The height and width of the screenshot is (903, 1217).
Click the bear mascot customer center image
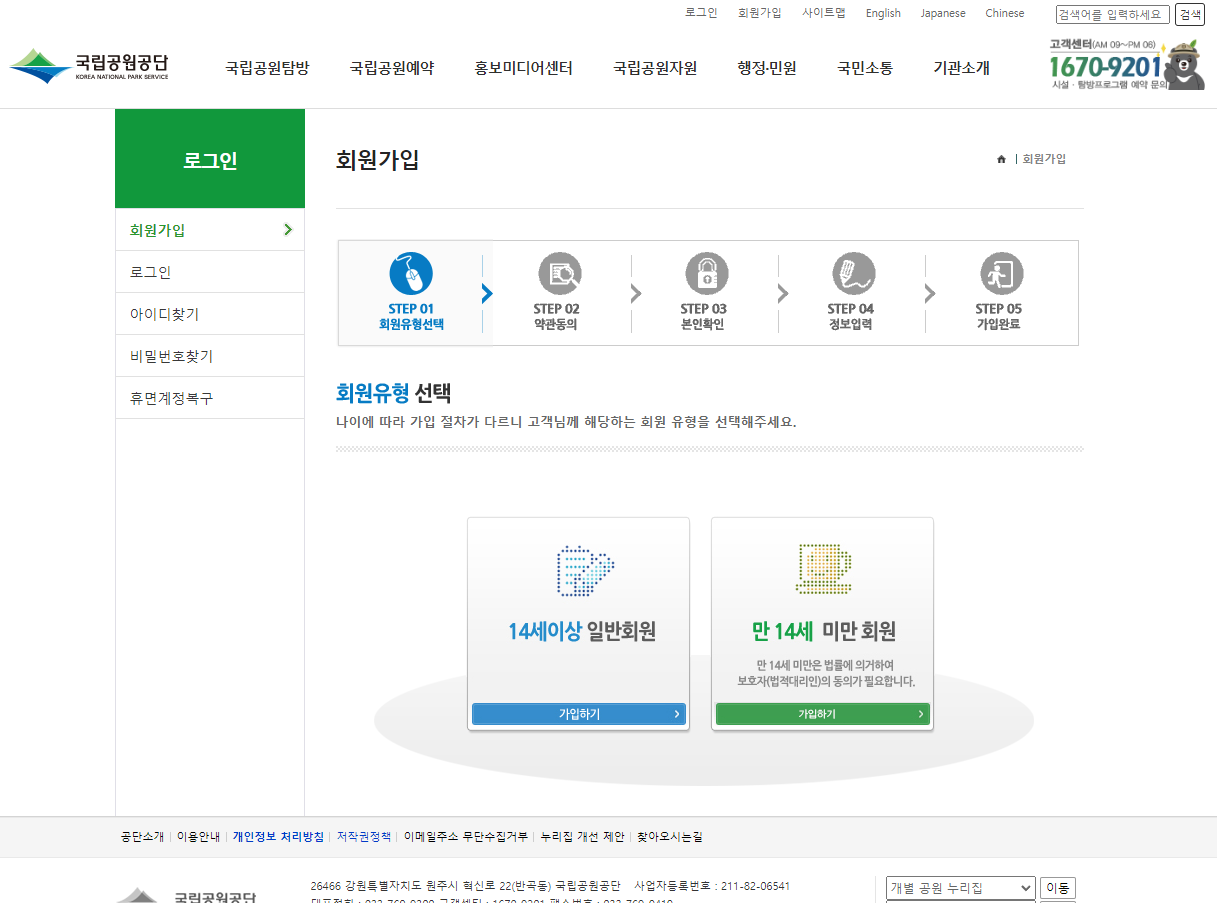1186,66
